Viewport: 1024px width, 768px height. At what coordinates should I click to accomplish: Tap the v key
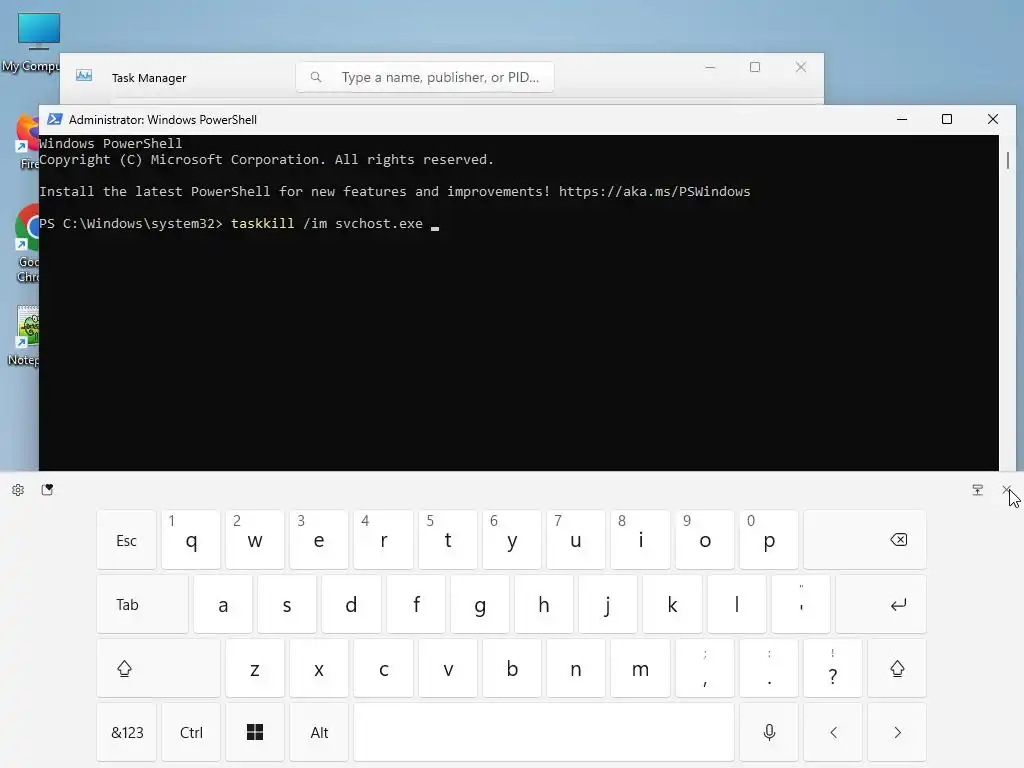coord(447,668)
